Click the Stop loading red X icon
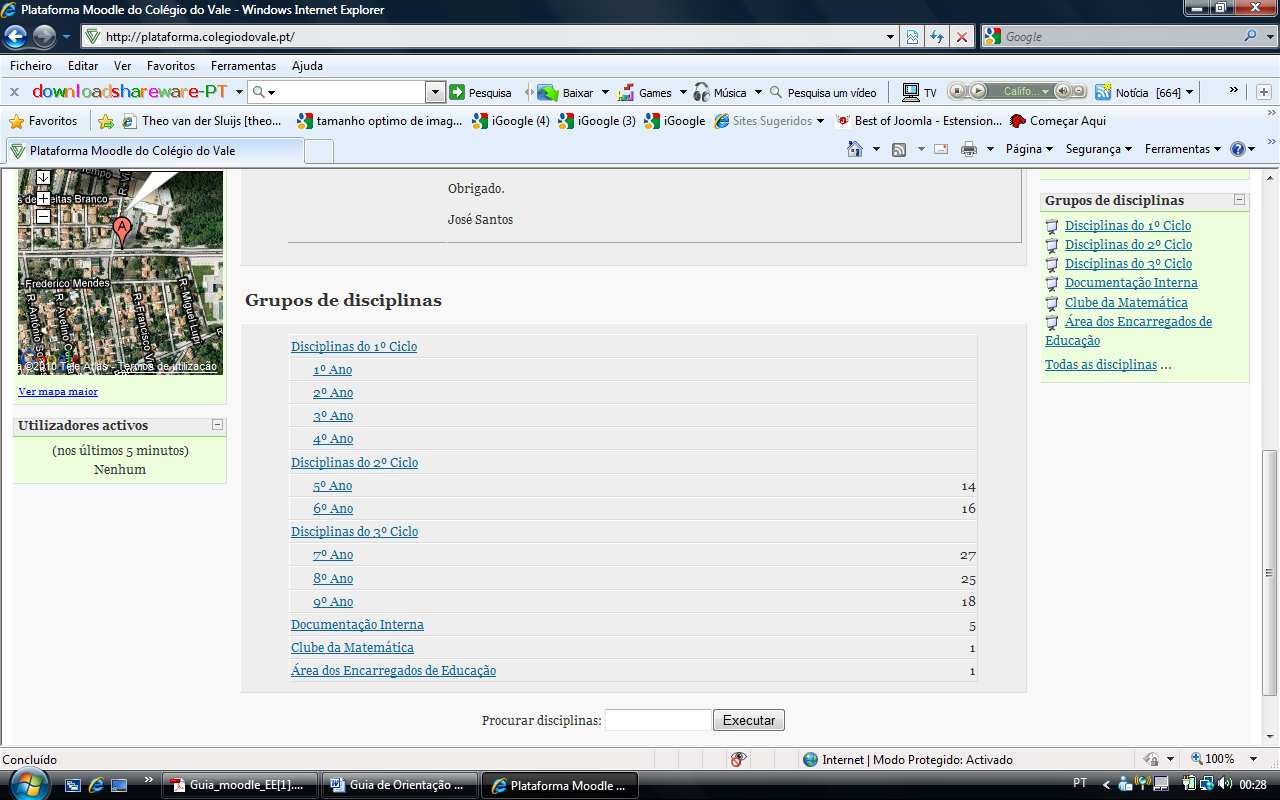This screenshot has height=800, width=1280. 961,37
